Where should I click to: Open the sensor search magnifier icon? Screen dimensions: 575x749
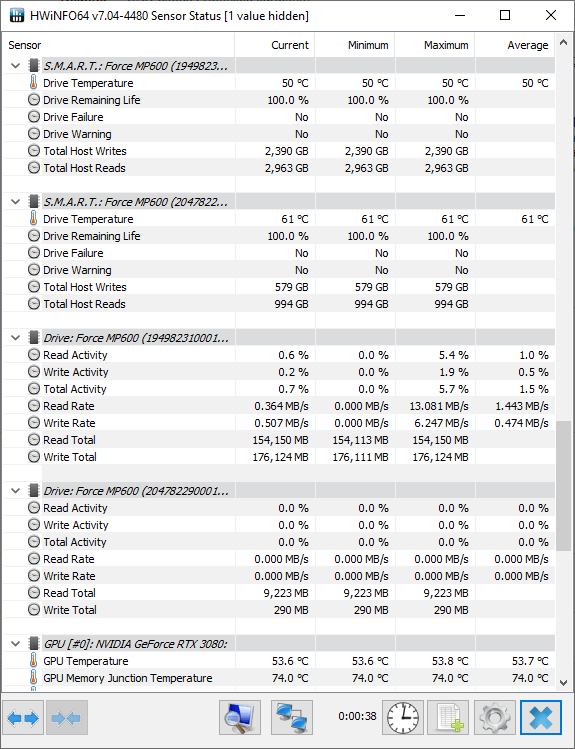240,717
